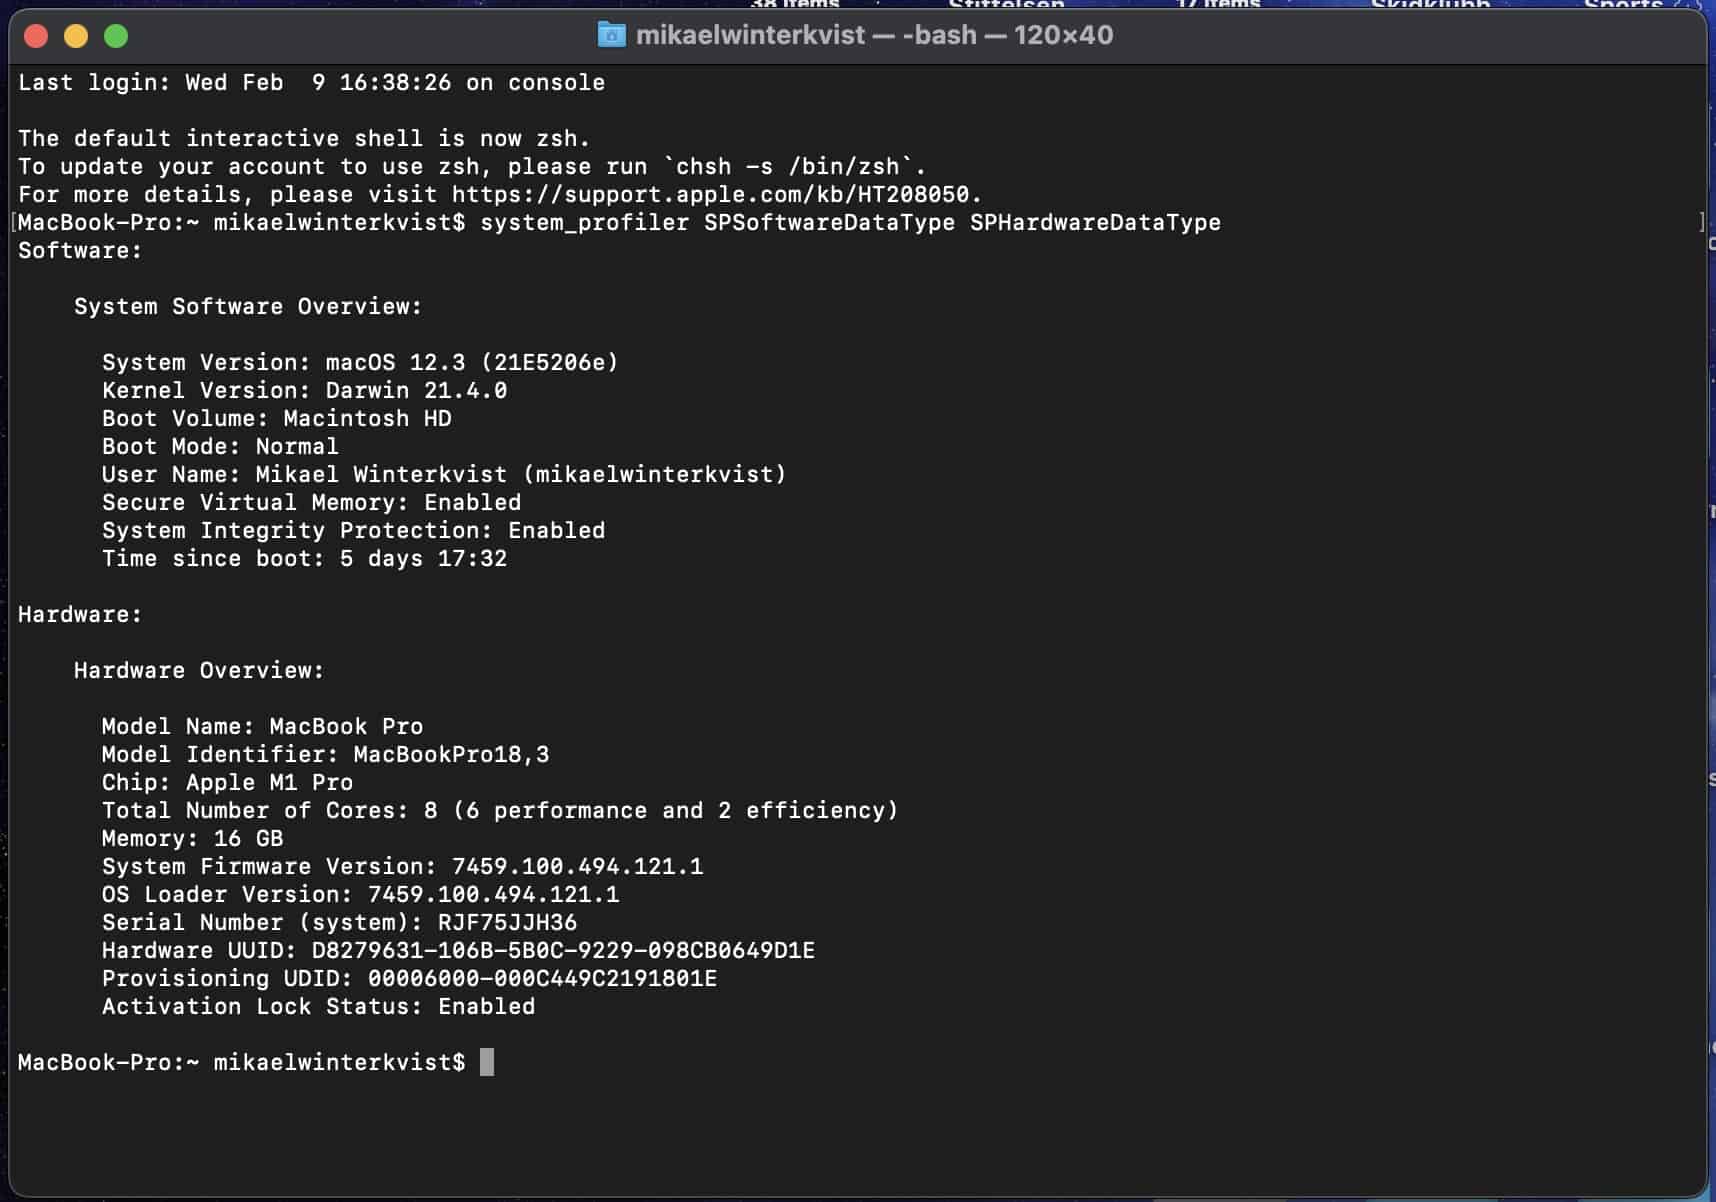Click the 'OS Loader Version' line

click(x=360, y=895)
